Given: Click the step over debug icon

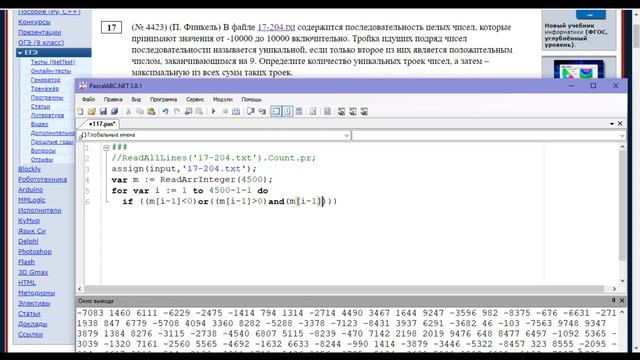Looking at the screenshot, I should [x=250, y=111].
